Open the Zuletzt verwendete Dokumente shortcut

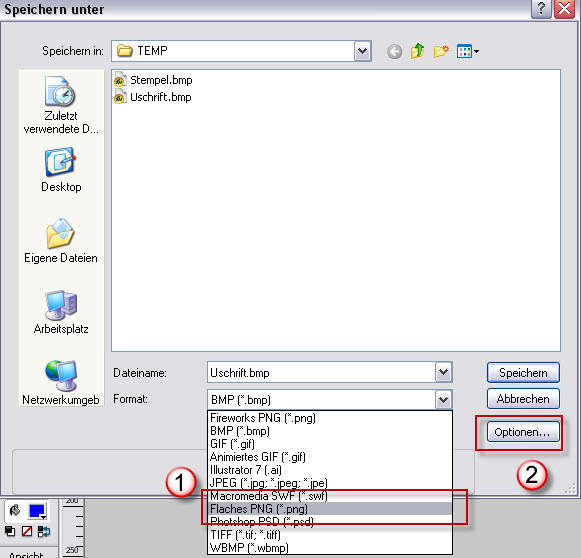(61, 105)
